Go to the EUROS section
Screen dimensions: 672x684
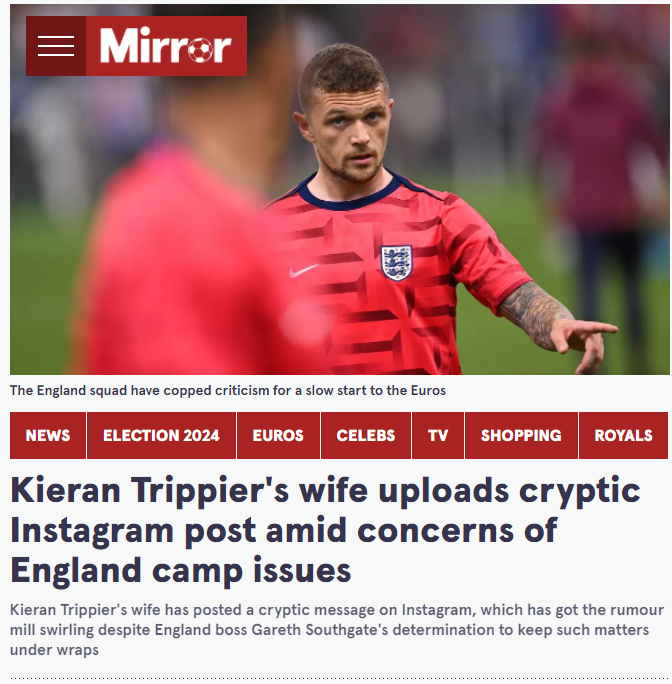278,435
